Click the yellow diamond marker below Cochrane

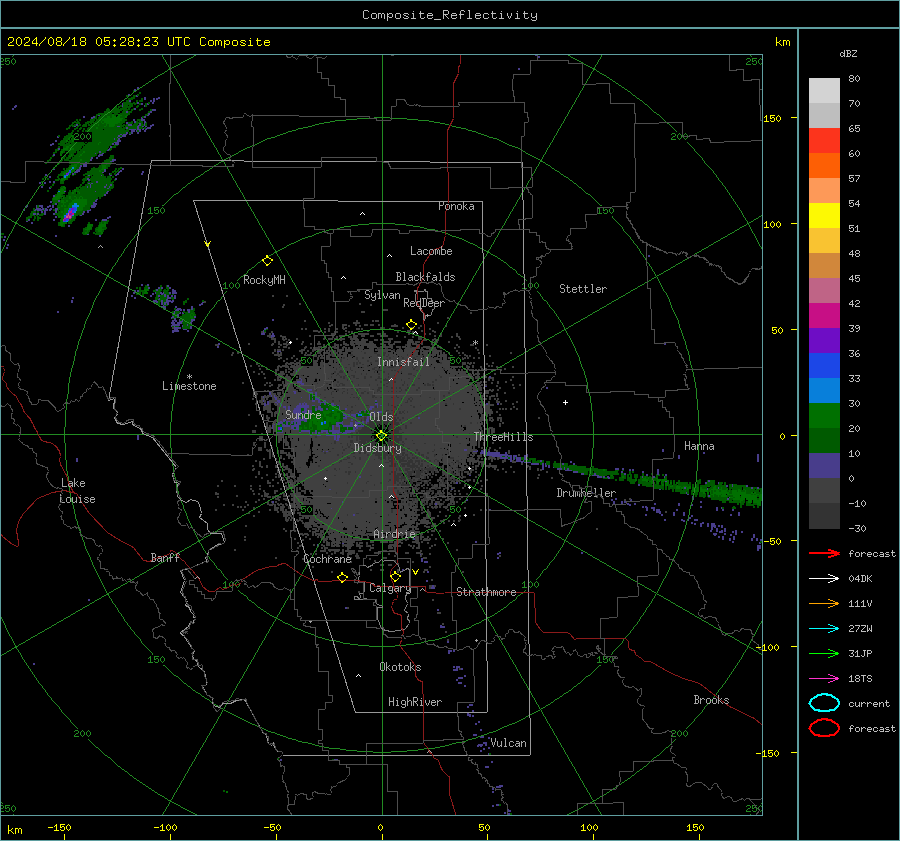tap(343, 578)
